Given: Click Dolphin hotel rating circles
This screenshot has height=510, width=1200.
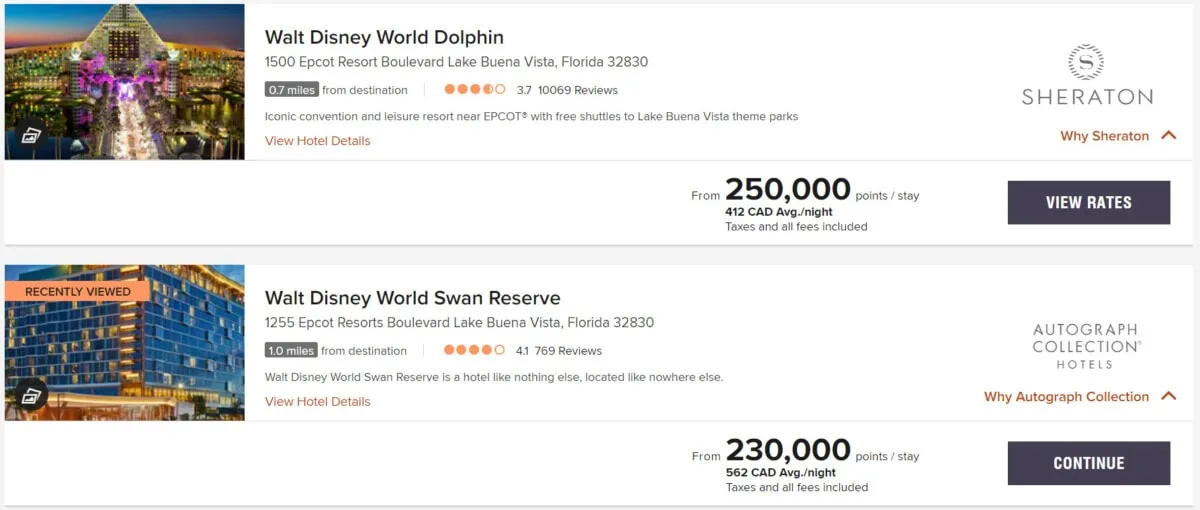Looking at the screenshot, I should pyautogui.click(x=475, y=90).
